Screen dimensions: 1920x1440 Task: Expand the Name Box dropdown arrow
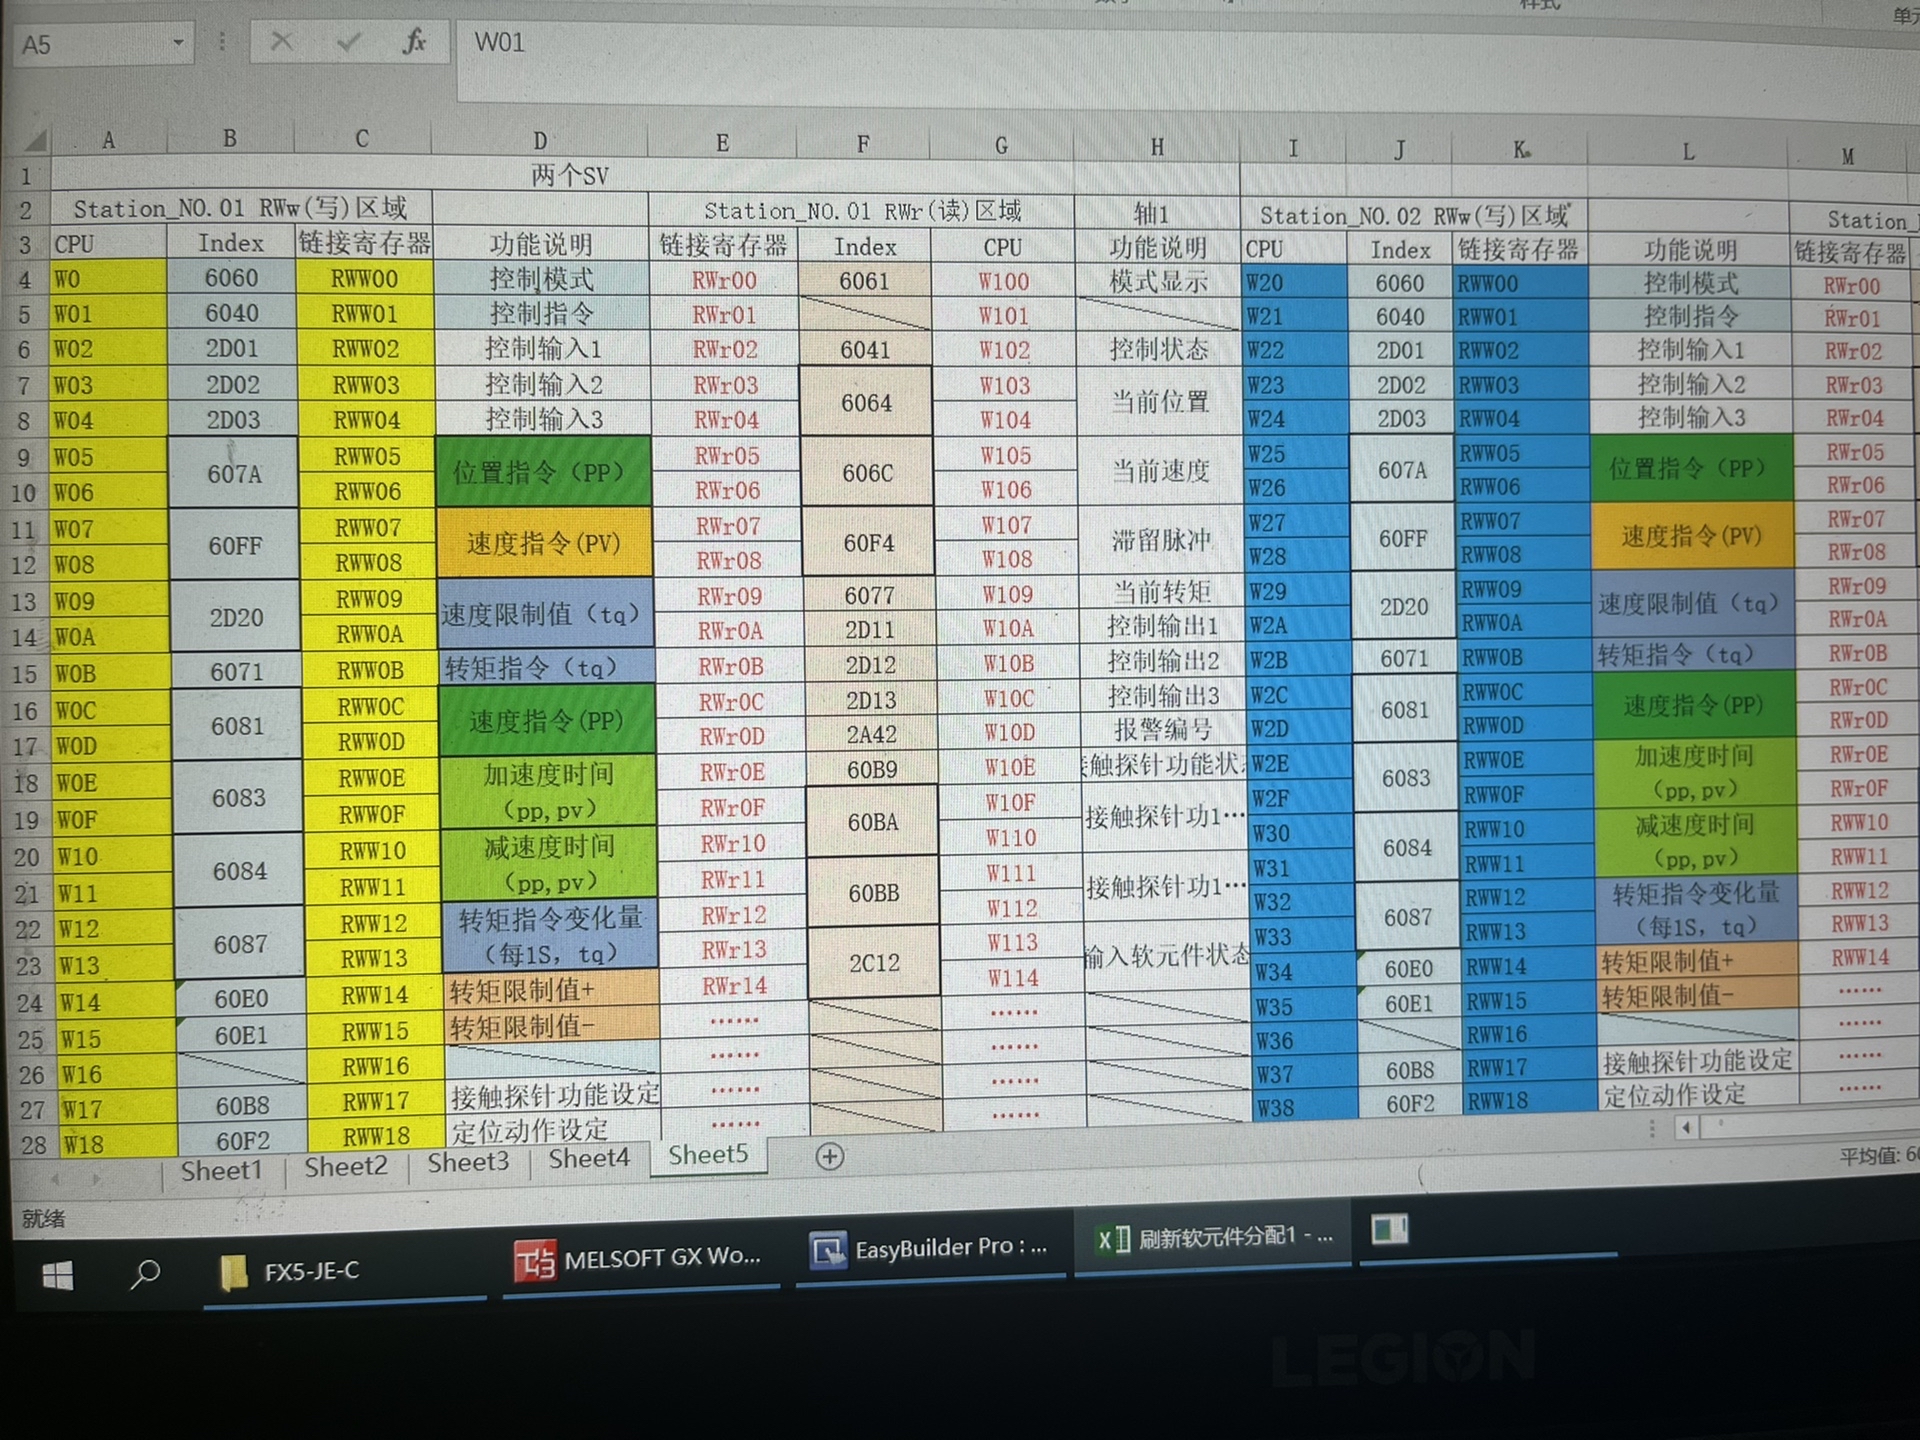coord(178,43)
